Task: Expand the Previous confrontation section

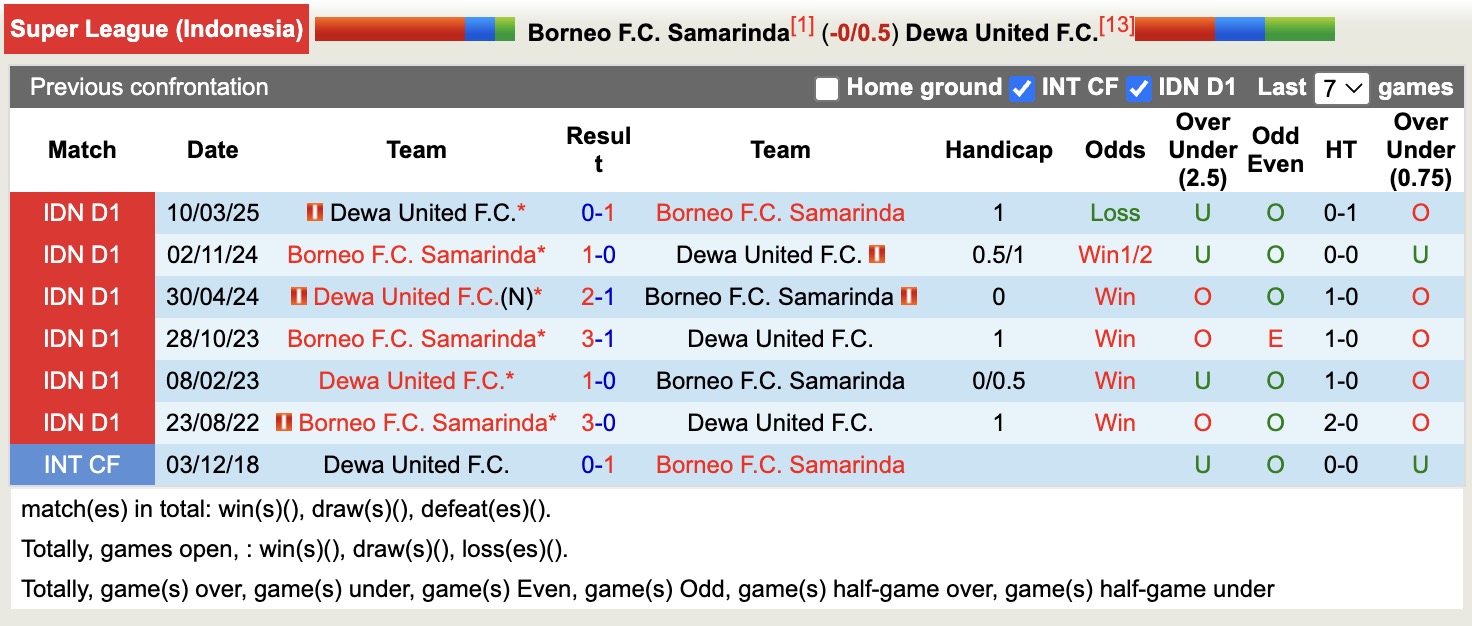Action: [x=148, y=87]
